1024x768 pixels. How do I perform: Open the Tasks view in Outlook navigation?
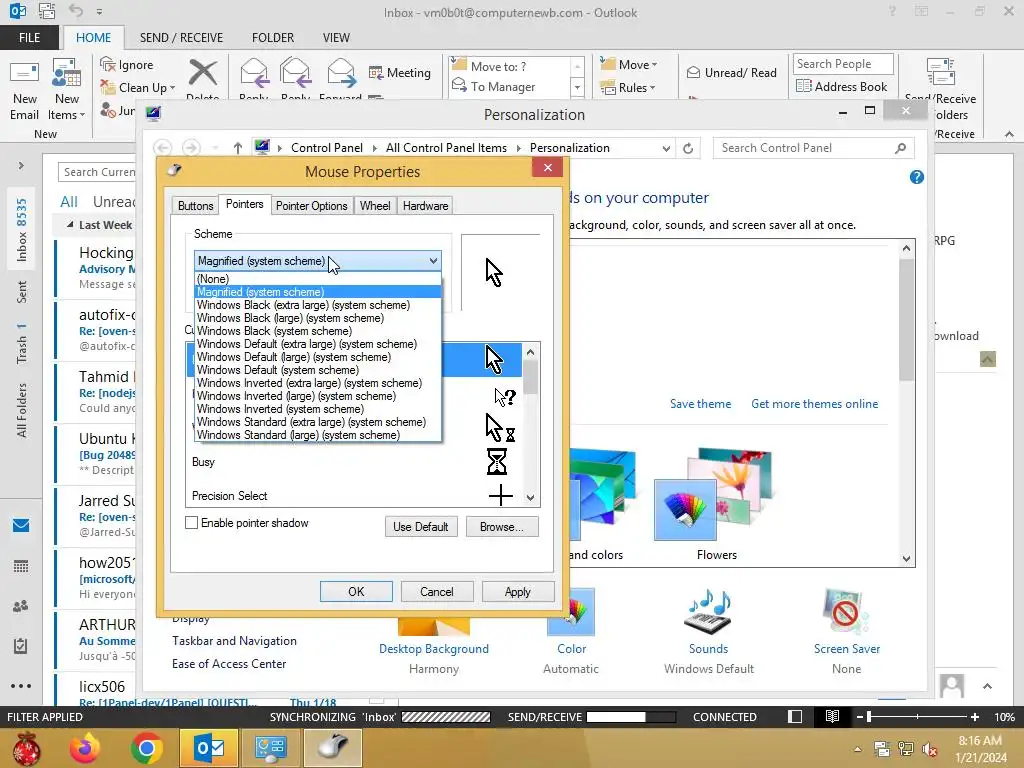(x=21, y=646)
